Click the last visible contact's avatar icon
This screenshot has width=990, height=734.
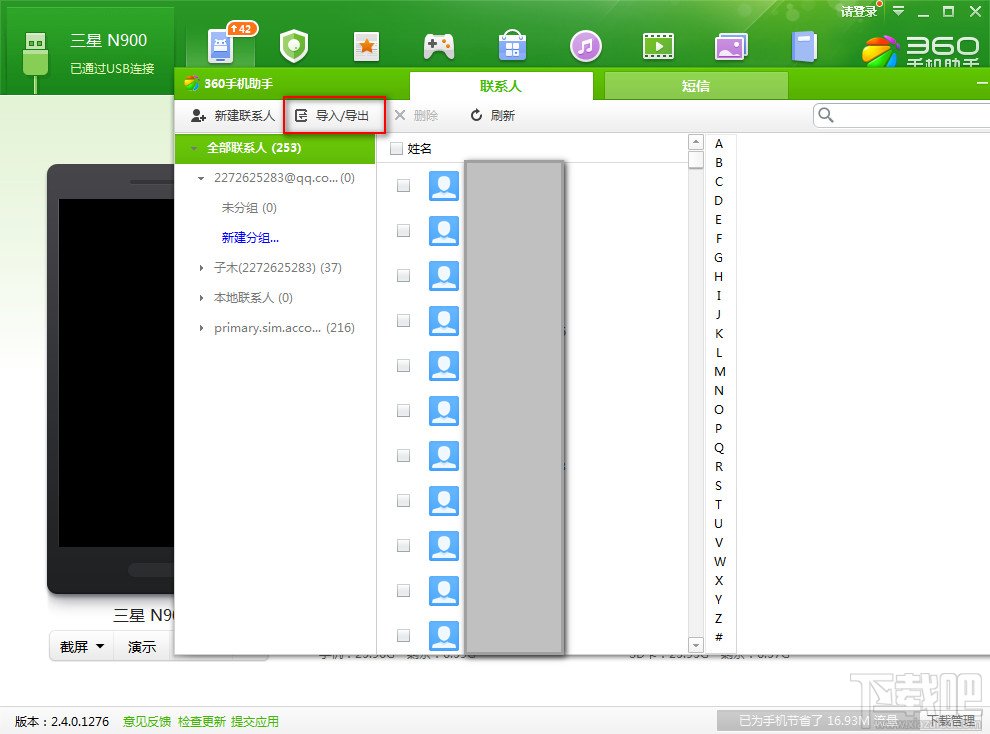(444, 636)
